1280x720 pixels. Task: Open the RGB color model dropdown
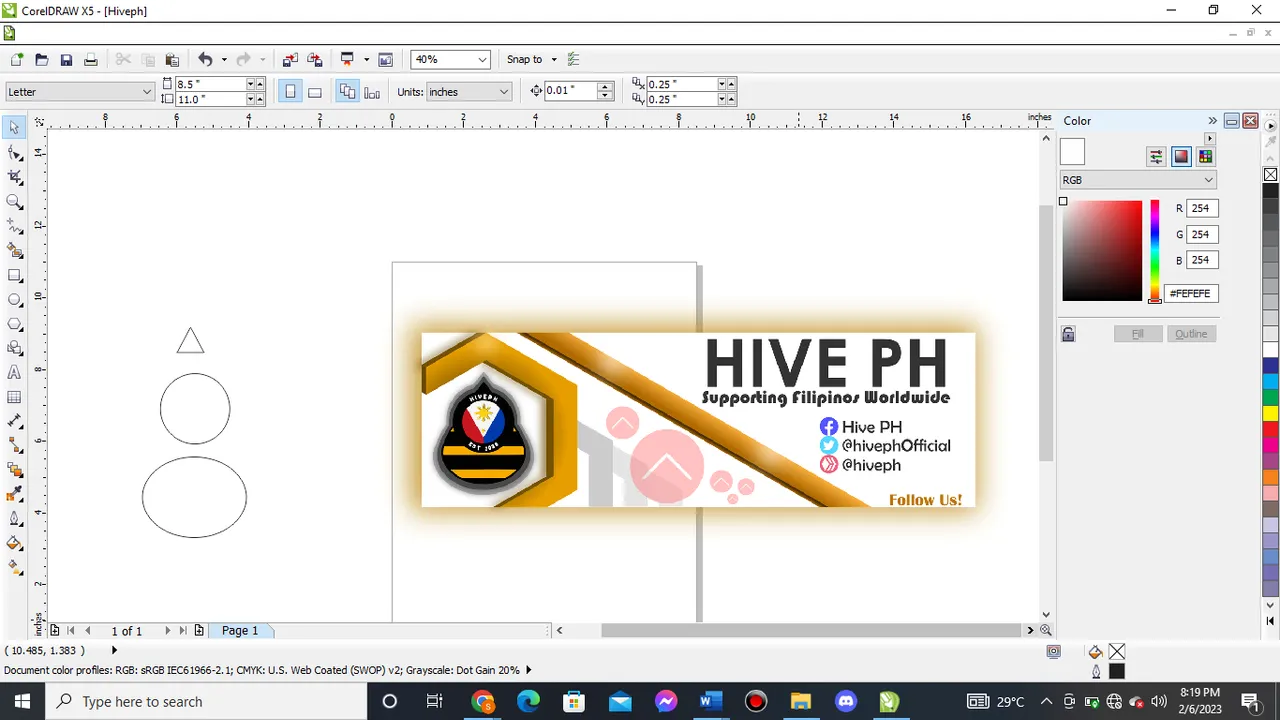tap(1209, 180)
